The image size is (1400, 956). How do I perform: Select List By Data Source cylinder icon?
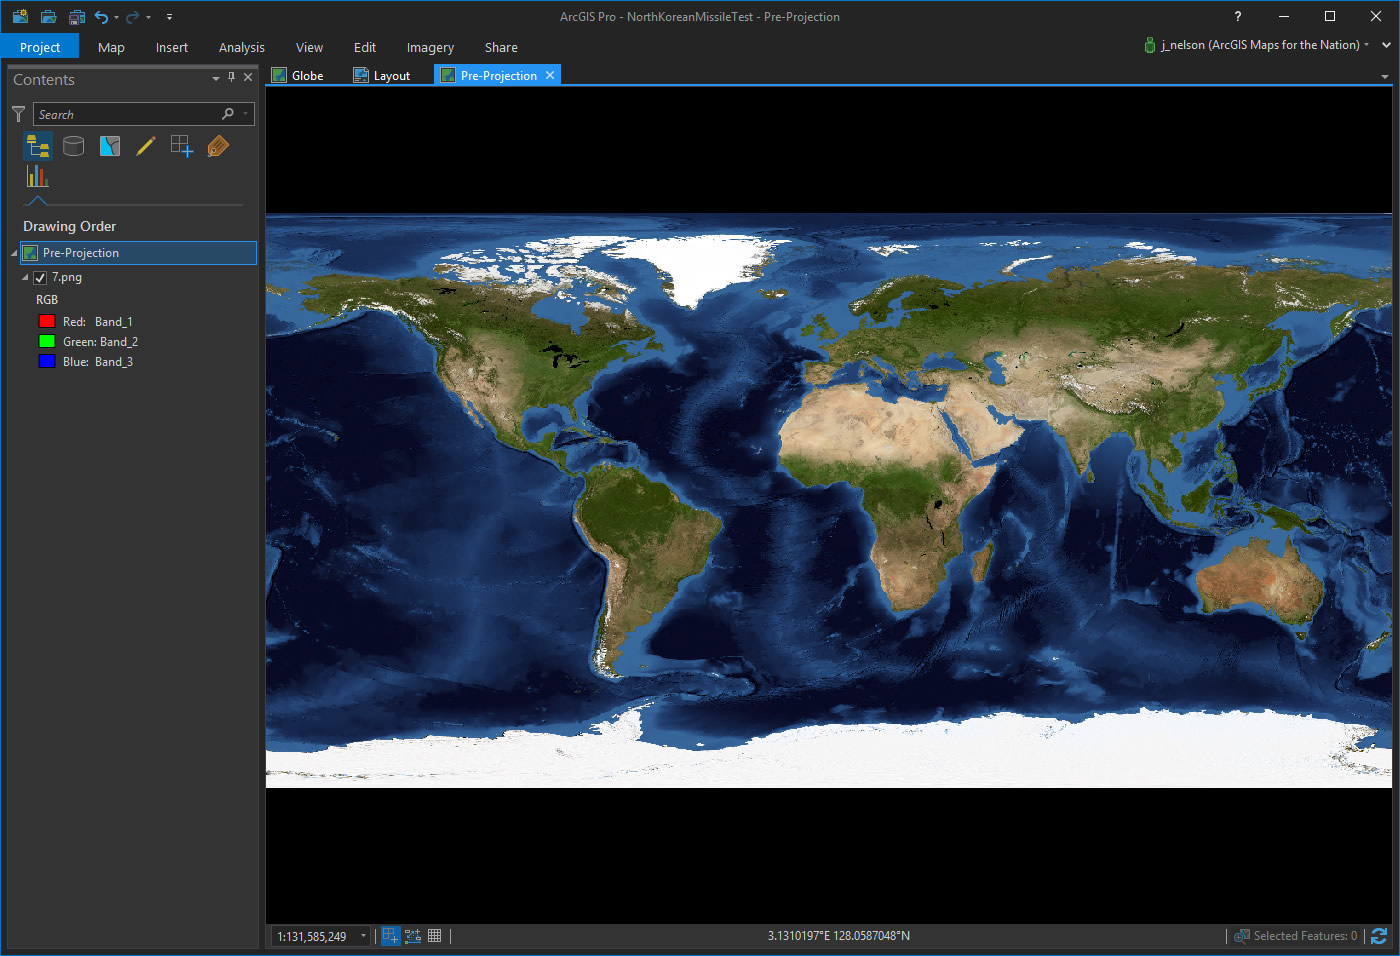tap(73, 146)
